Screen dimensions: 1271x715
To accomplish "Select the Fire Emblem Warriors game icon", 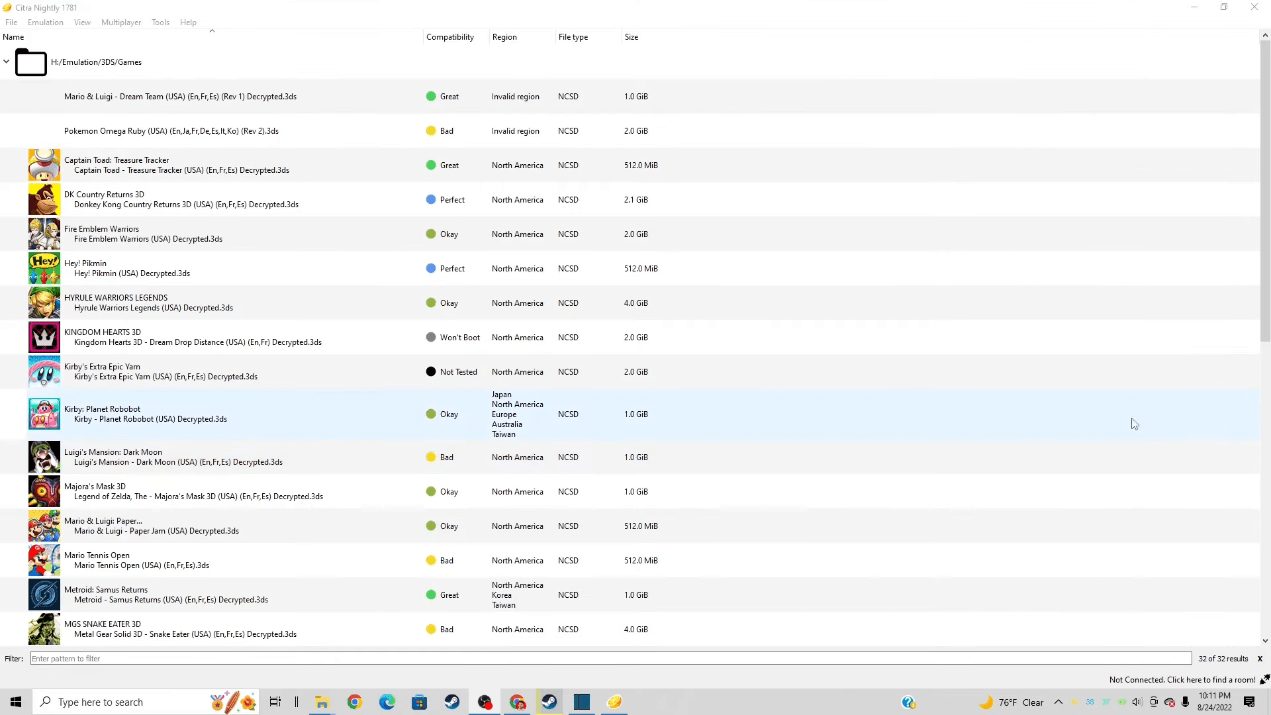I will click(x=44, y=234).
